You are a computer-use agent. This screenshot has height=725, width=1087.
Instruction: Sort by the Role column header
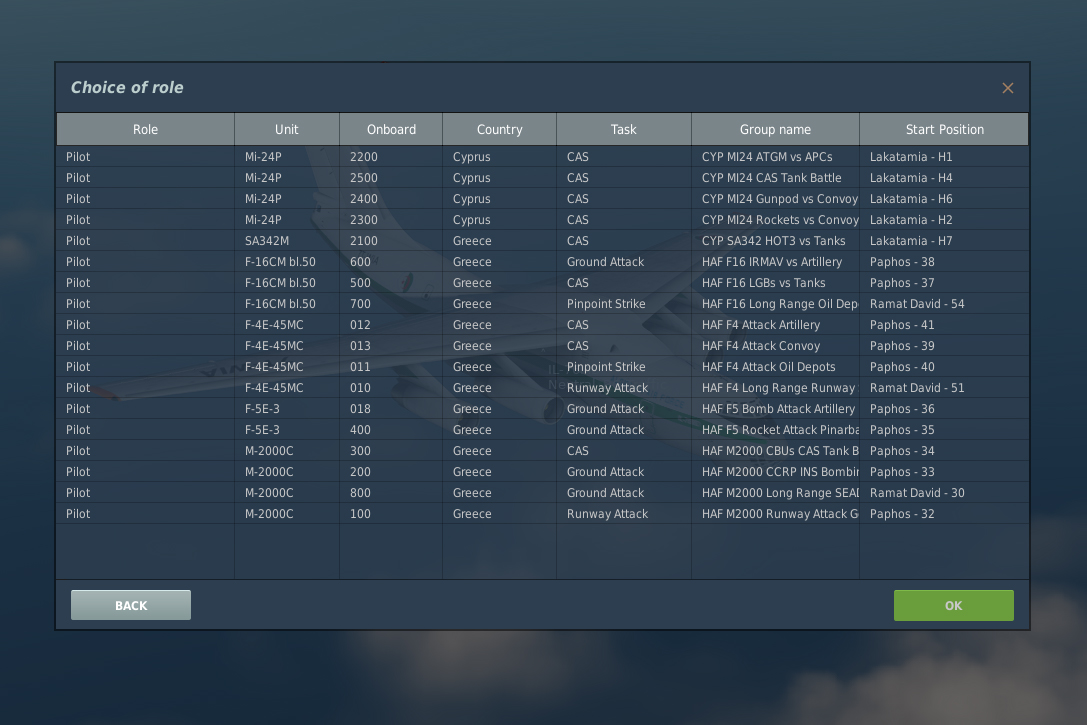pos(145,129)
